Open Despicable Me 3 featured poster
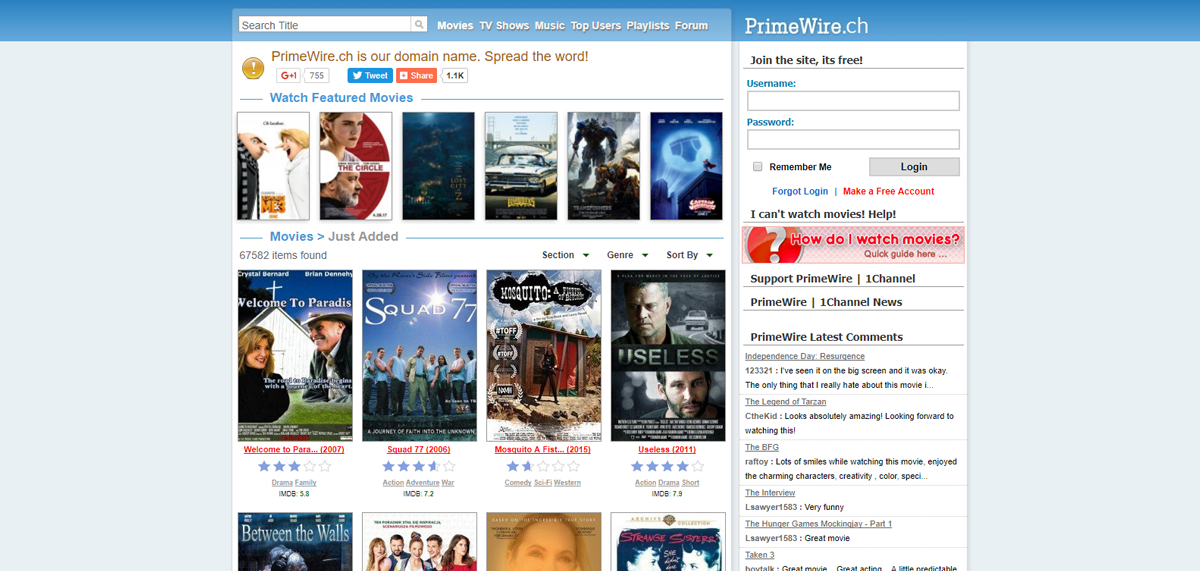The width and height of the screenshot is (1200, 571). [273, 166]
